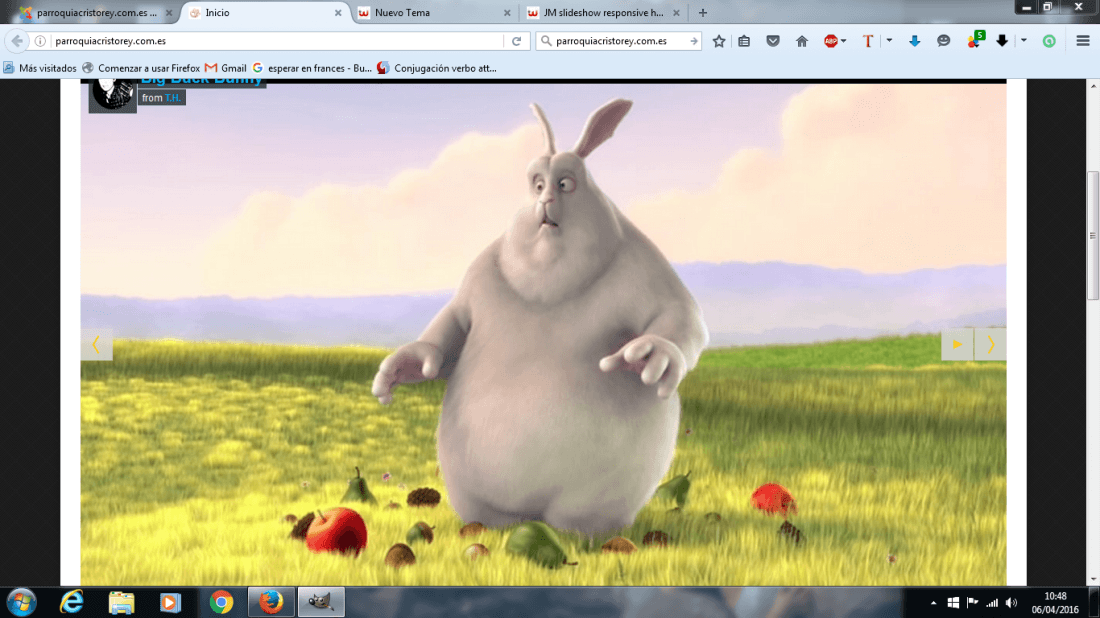Close the JM slideshow responsive tab
Image resolution: width=1100 pixels, height=618 pixels.
676,13
